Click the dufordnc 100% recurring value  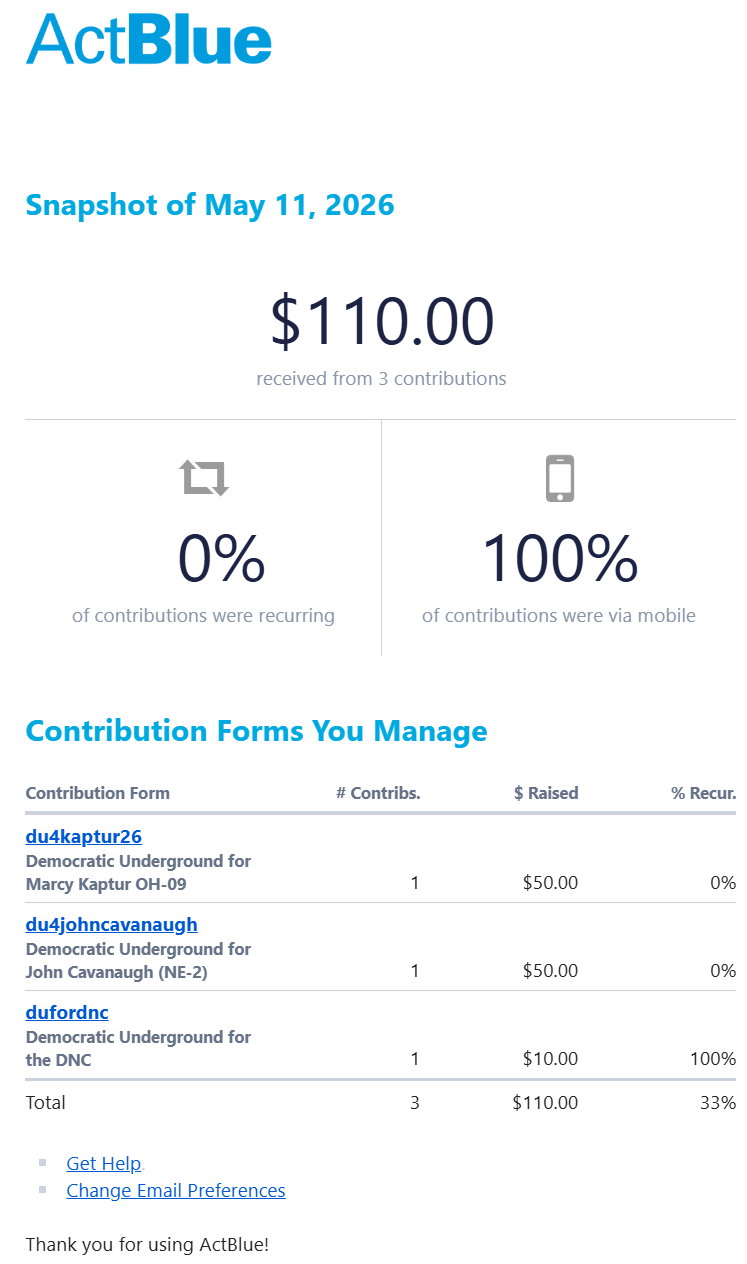pyautogui.click(x=713, y=1059)
